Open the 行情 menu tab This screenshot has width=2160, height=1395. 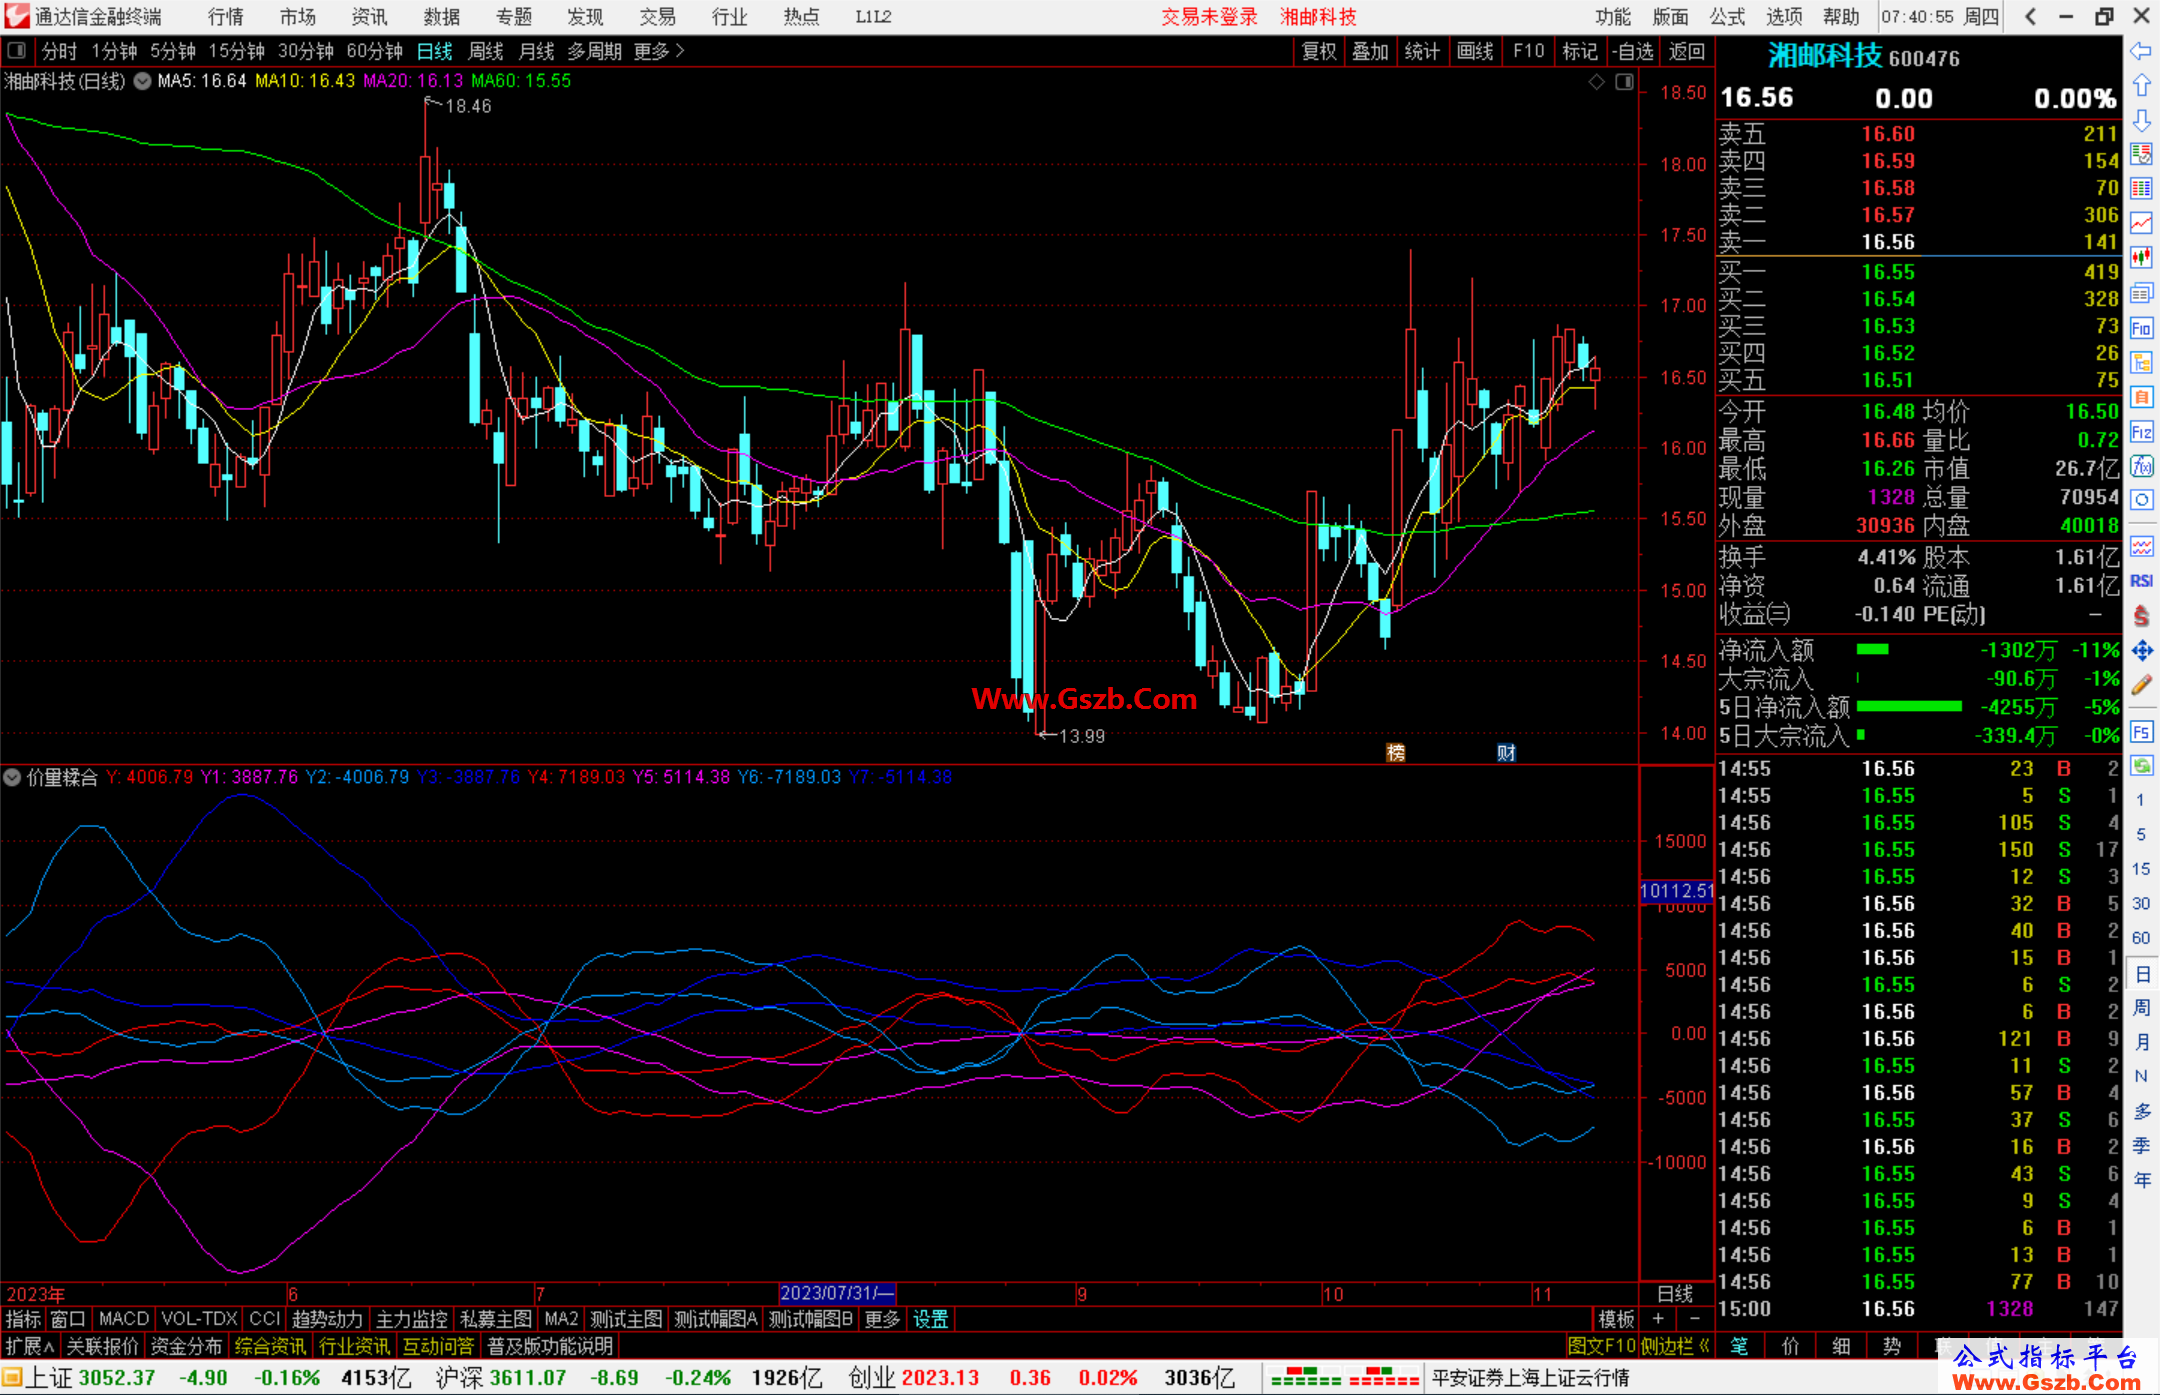[x=226, y=17]
